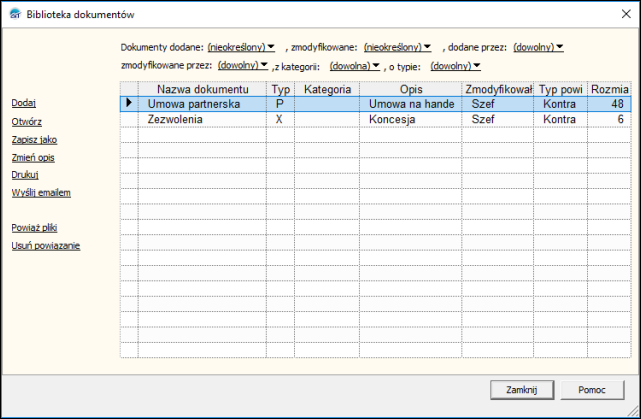Click the Typ powi column header
The image size is (641, 419).
[560, 89]
